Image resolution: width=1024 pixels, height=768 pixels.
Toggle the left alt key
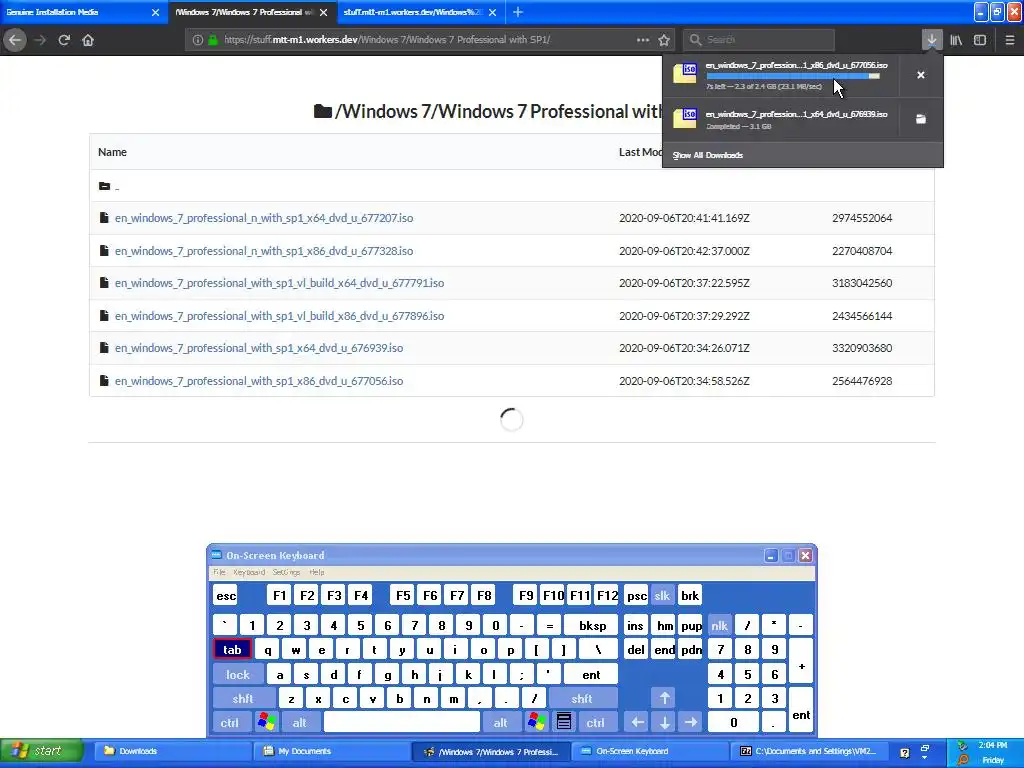coord(300,722)
